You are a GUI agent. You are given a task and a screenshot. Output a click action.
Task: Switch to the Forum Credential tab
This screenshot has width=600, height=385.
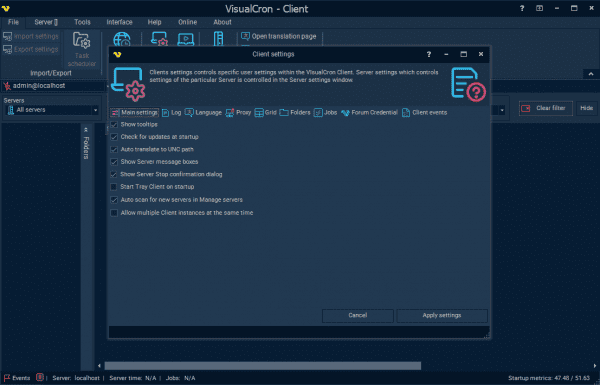tap(369, 113)
